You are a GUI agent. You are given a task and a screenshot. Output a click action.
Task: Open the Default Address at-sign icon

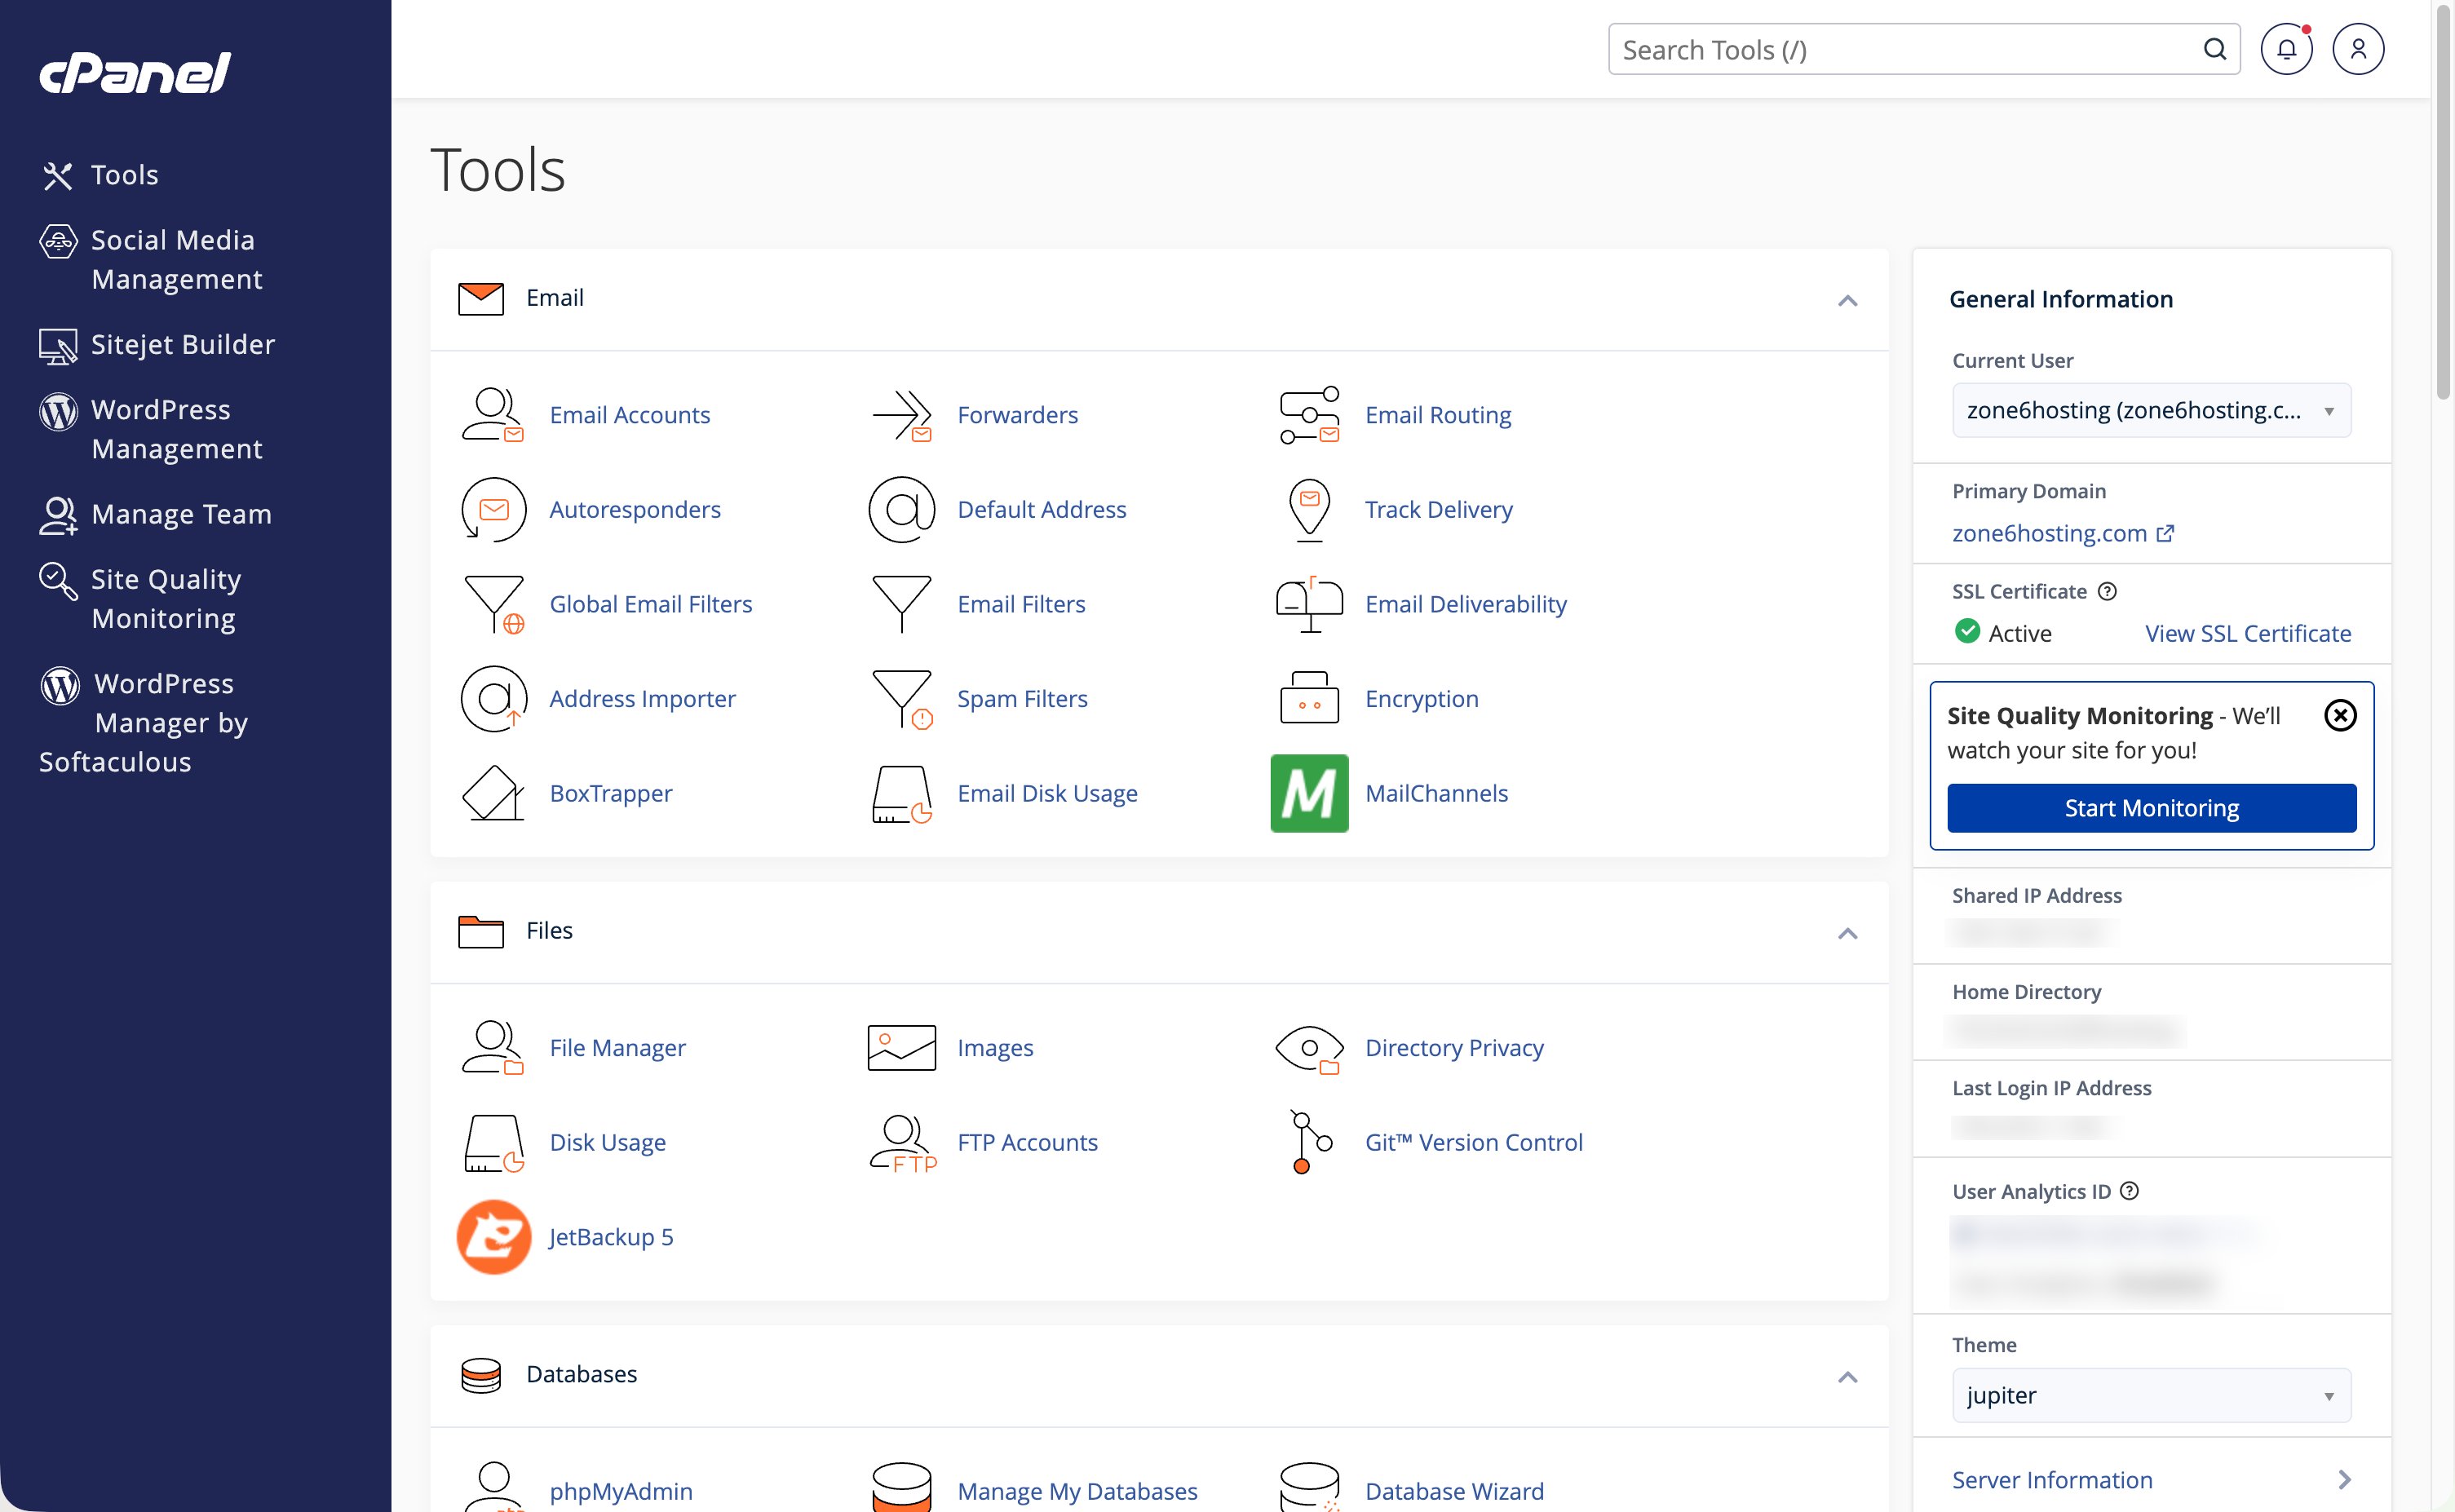point(901,509)
